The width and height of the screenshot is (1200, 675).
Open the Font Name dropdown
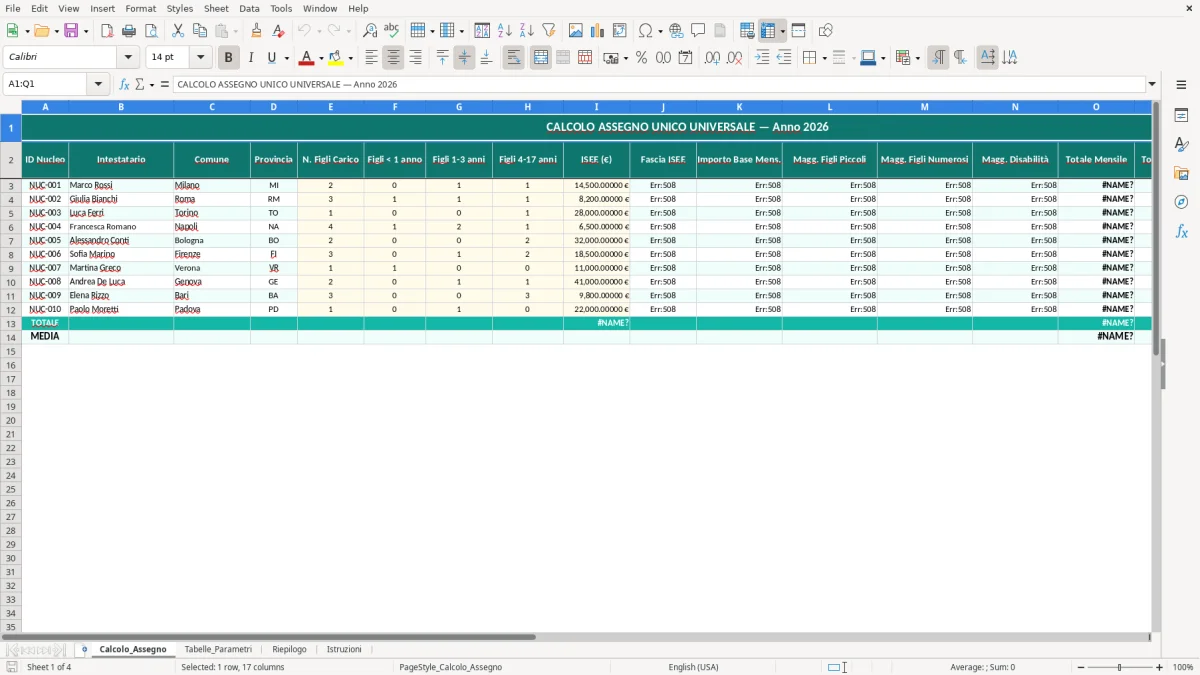[x=128, y=58]
